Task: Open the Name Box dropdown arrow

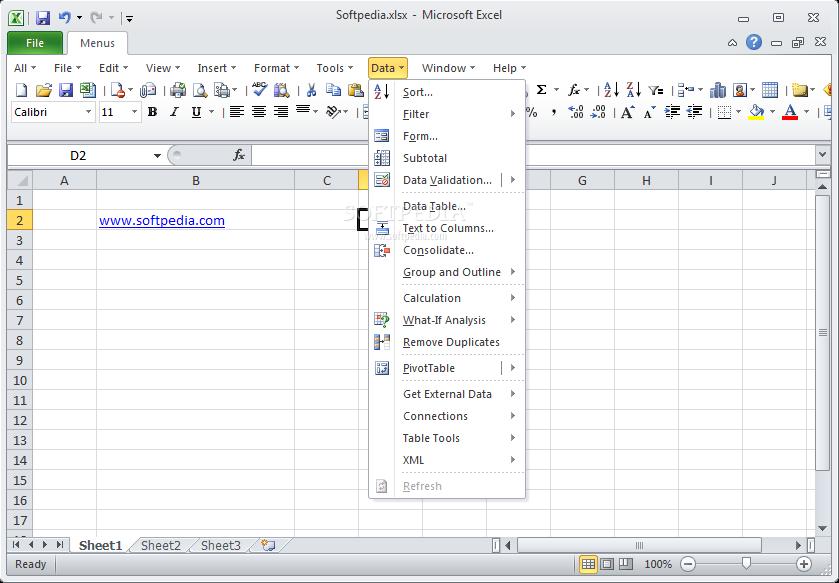Action: click(x=157, y=156)
